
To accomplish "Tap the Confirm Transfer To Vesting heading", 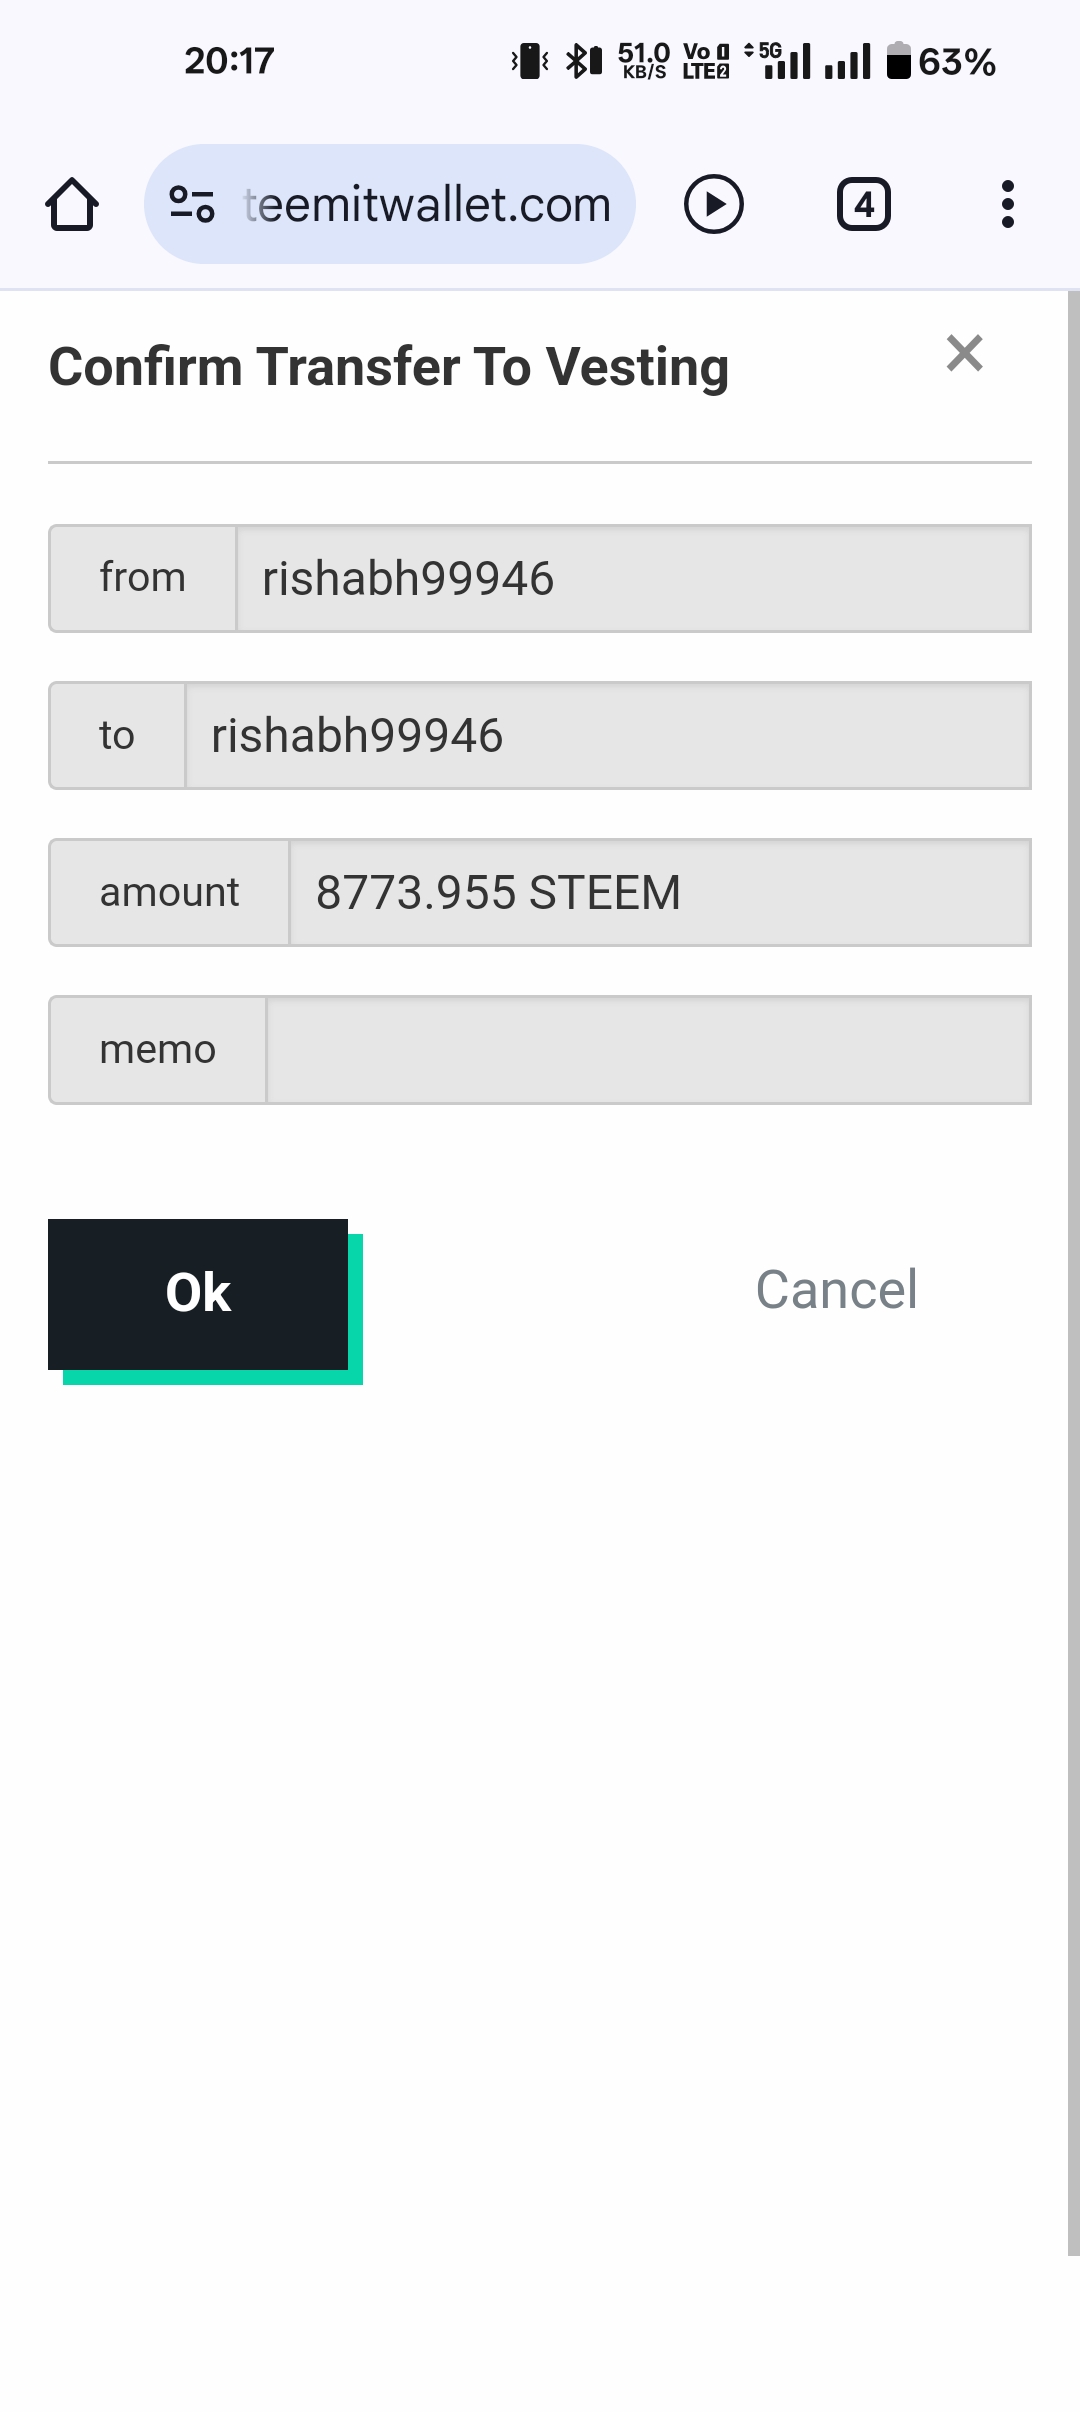I will point(389,367).
